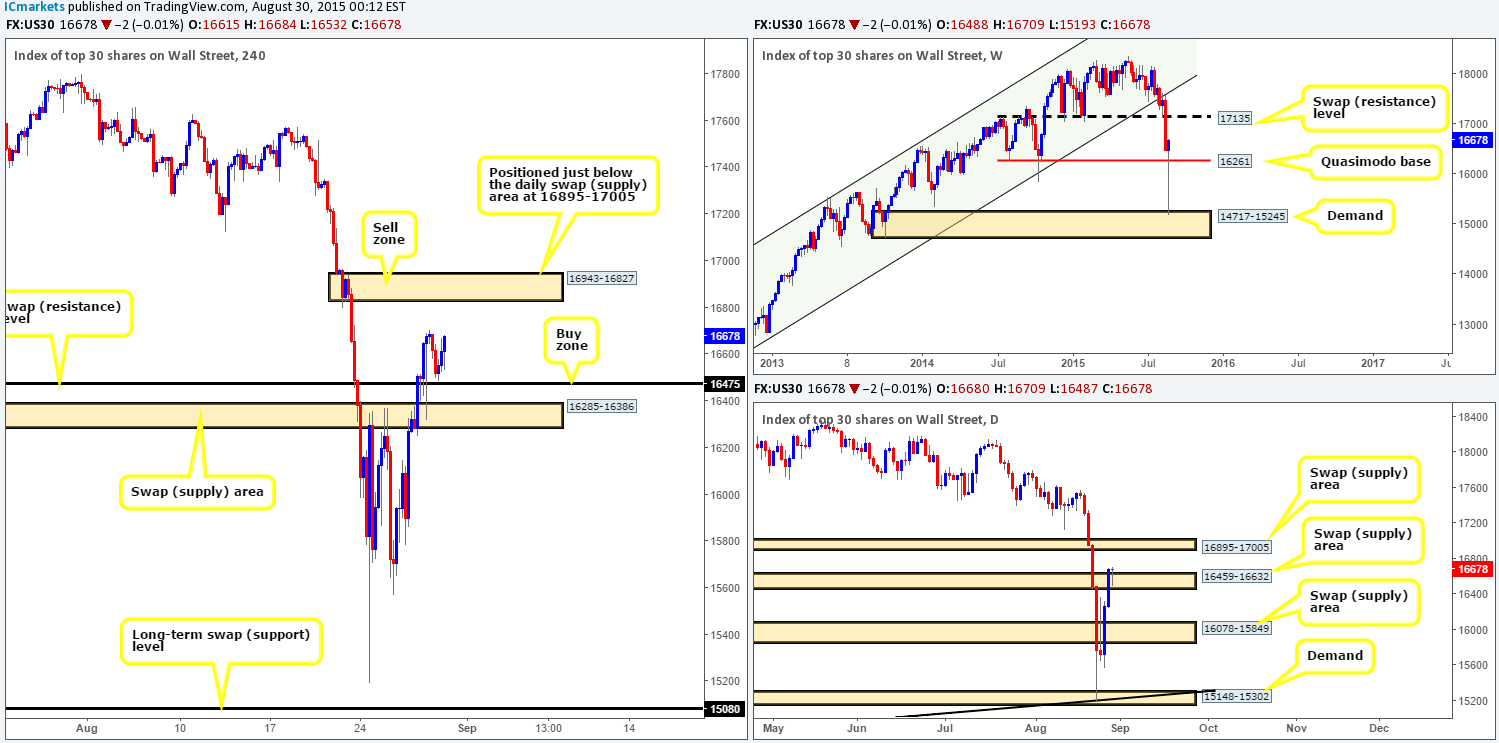Click the 16261 Quasimodo price label
The image size is (1499, 743).
1236,159
